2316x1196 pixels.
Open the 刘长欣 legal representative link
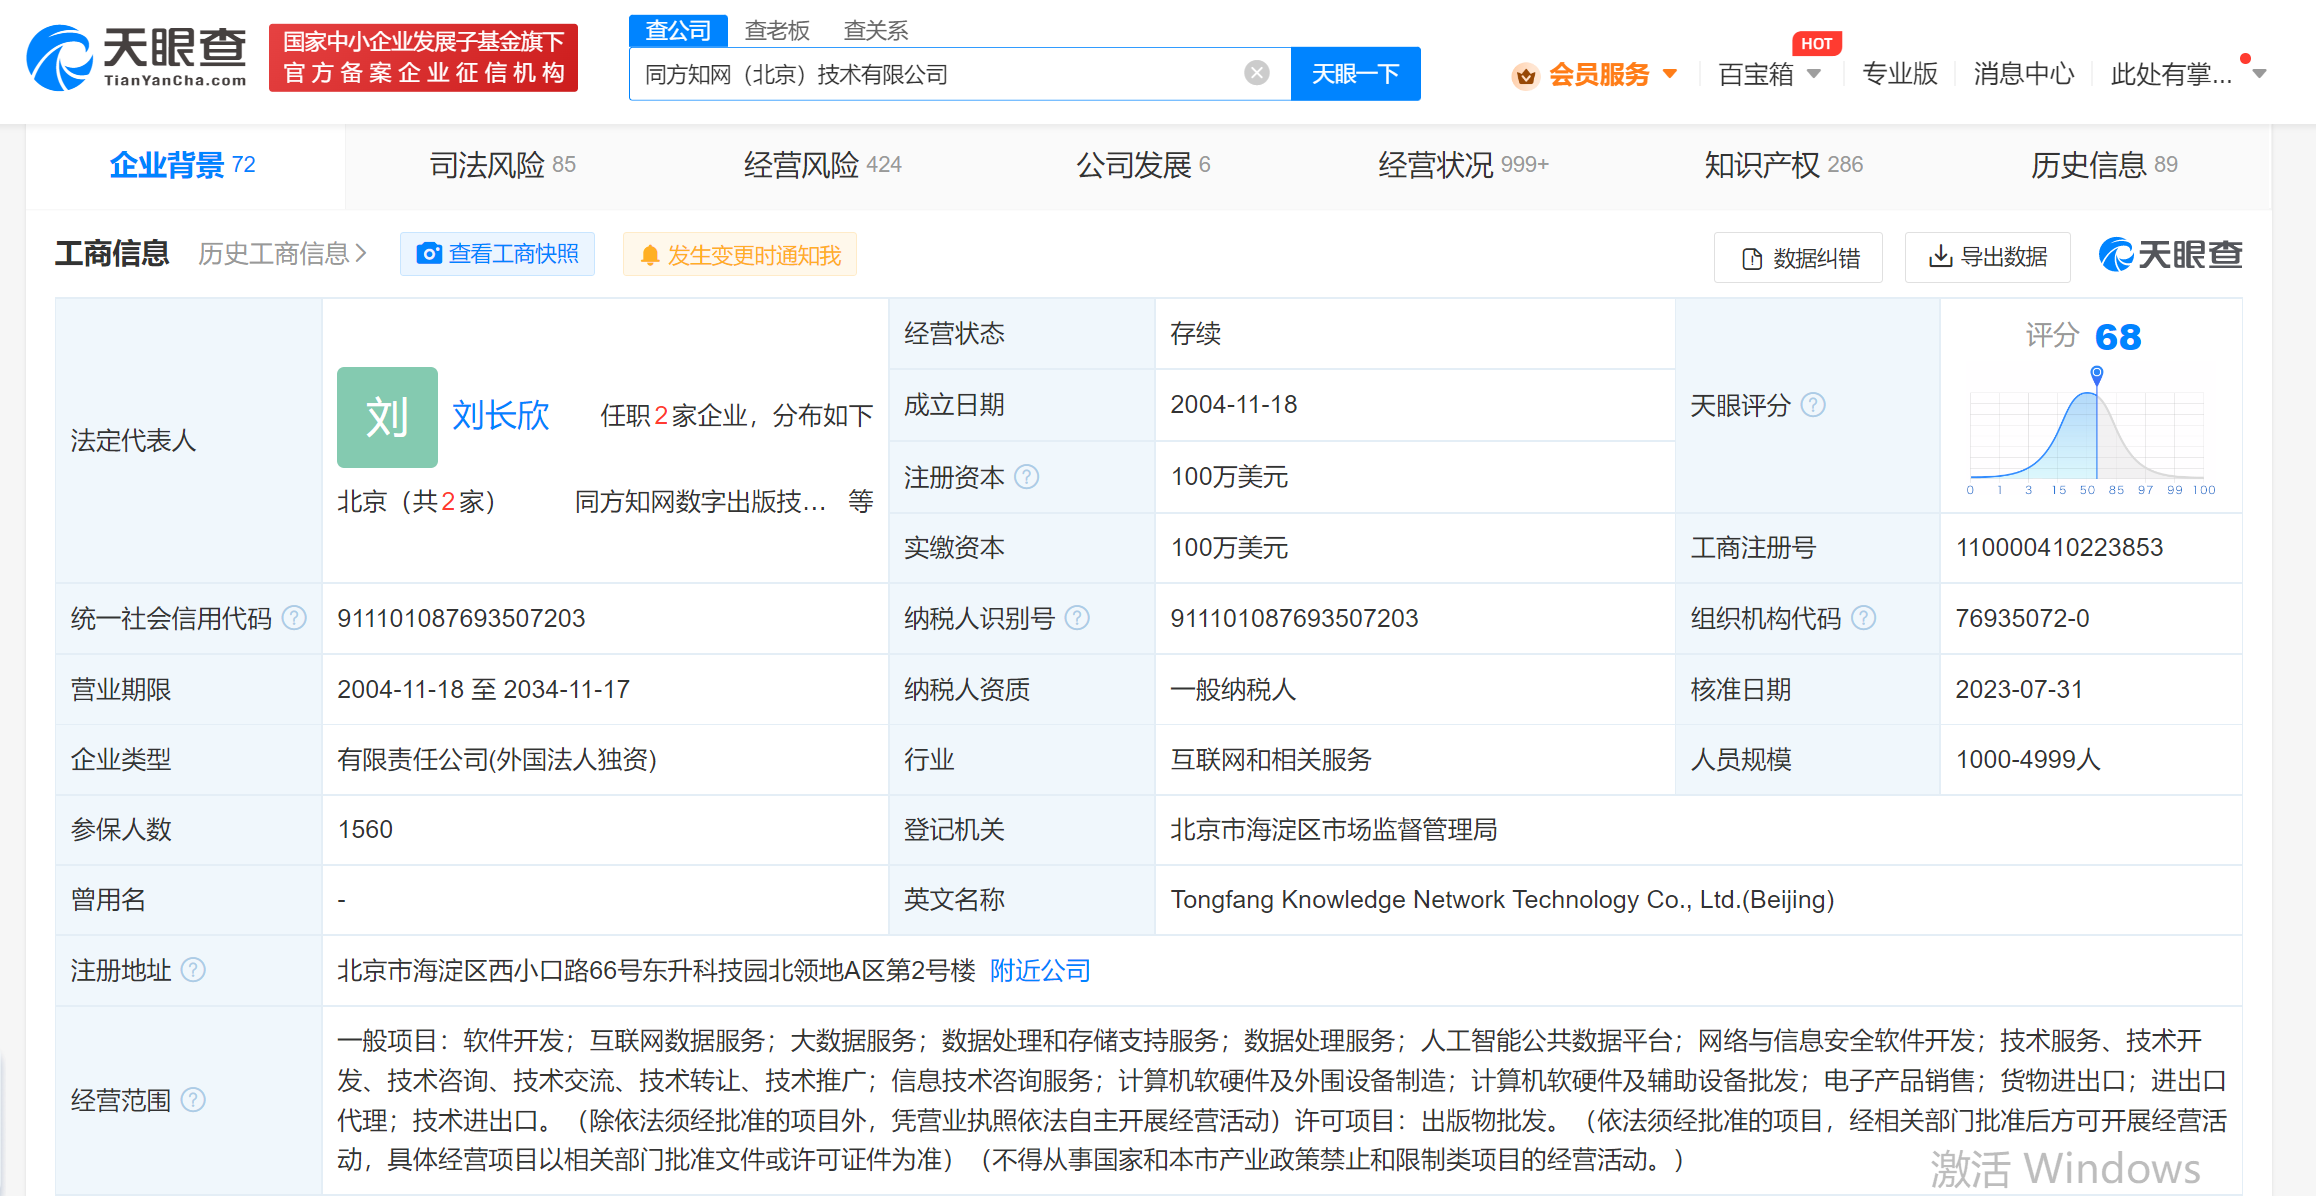[x=500, y=415]
